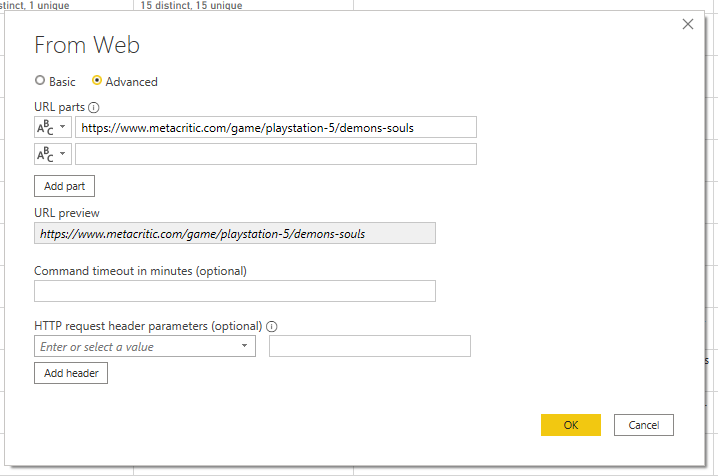Image resolution: width=718 pixels, height=476 pixels.
Task: Click the empty second URL part field
Action: pos(276,154)
